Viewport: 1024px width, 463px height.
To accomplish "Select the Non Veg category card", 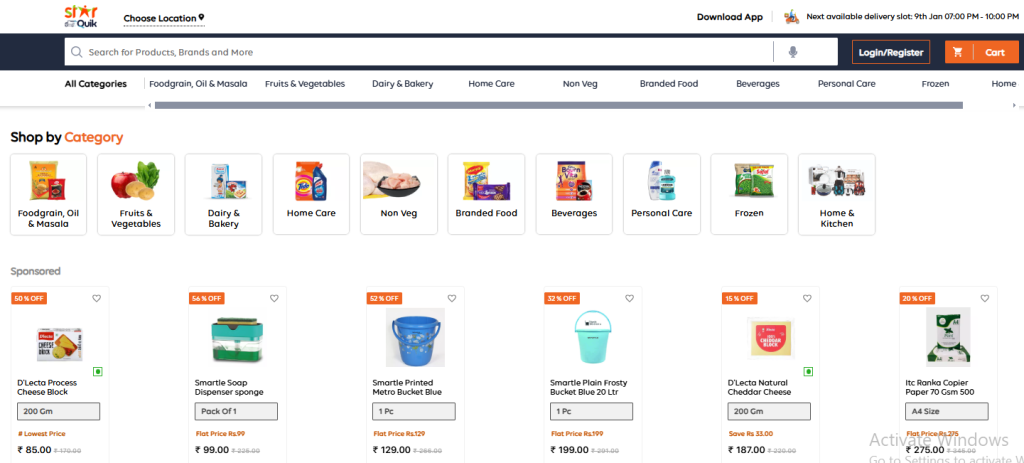I will point(399,194).
